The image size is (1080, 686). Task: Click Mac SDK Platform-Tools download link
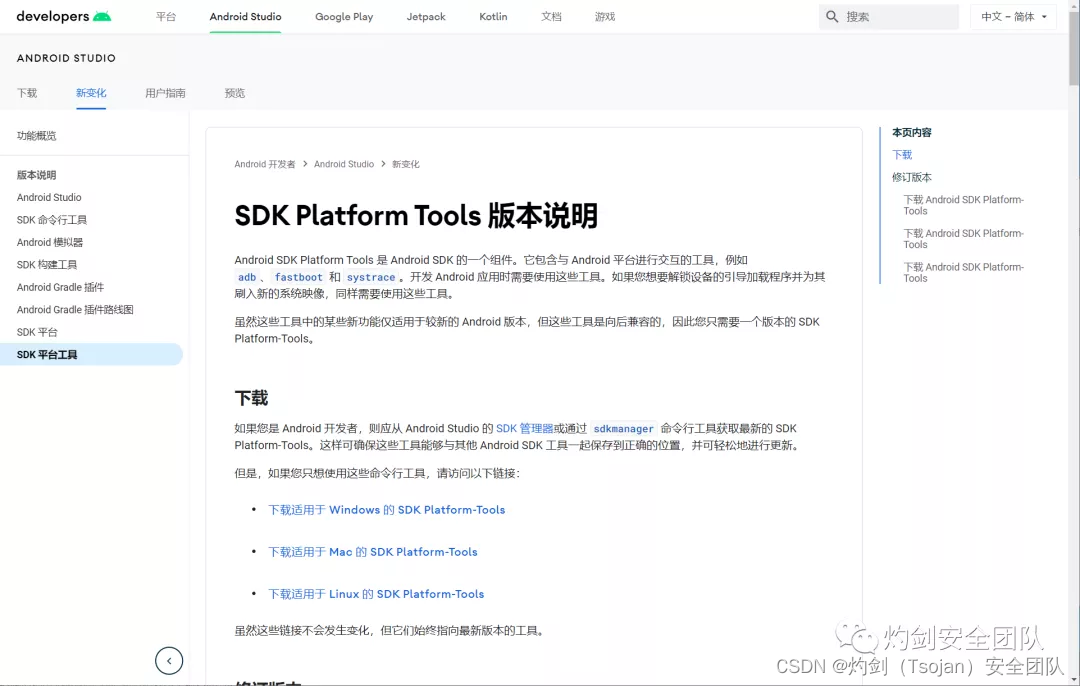pos(373,552)
